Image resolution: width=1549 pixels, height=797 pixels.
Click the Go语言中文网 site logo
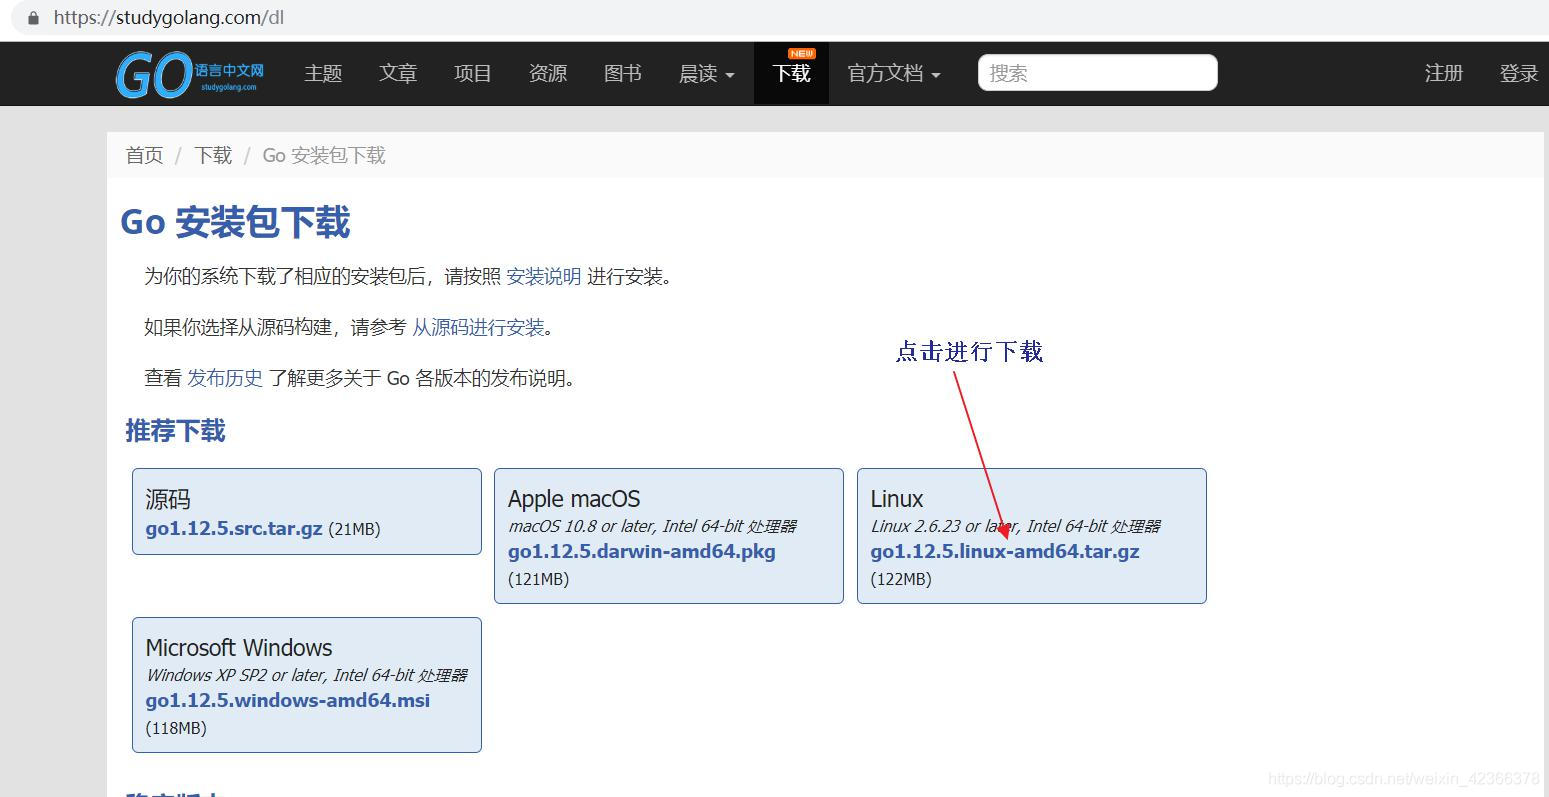point(190,74)
